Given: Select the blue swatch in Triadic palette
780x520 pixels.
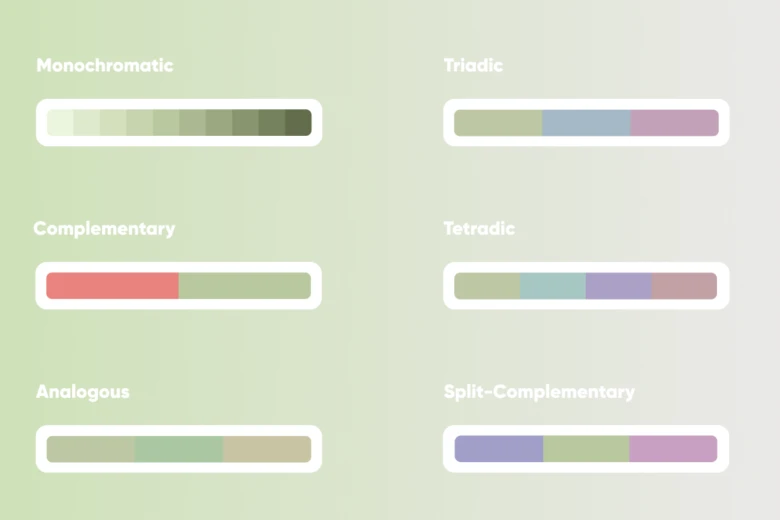Looking at the screenshot, I should 587,123.
